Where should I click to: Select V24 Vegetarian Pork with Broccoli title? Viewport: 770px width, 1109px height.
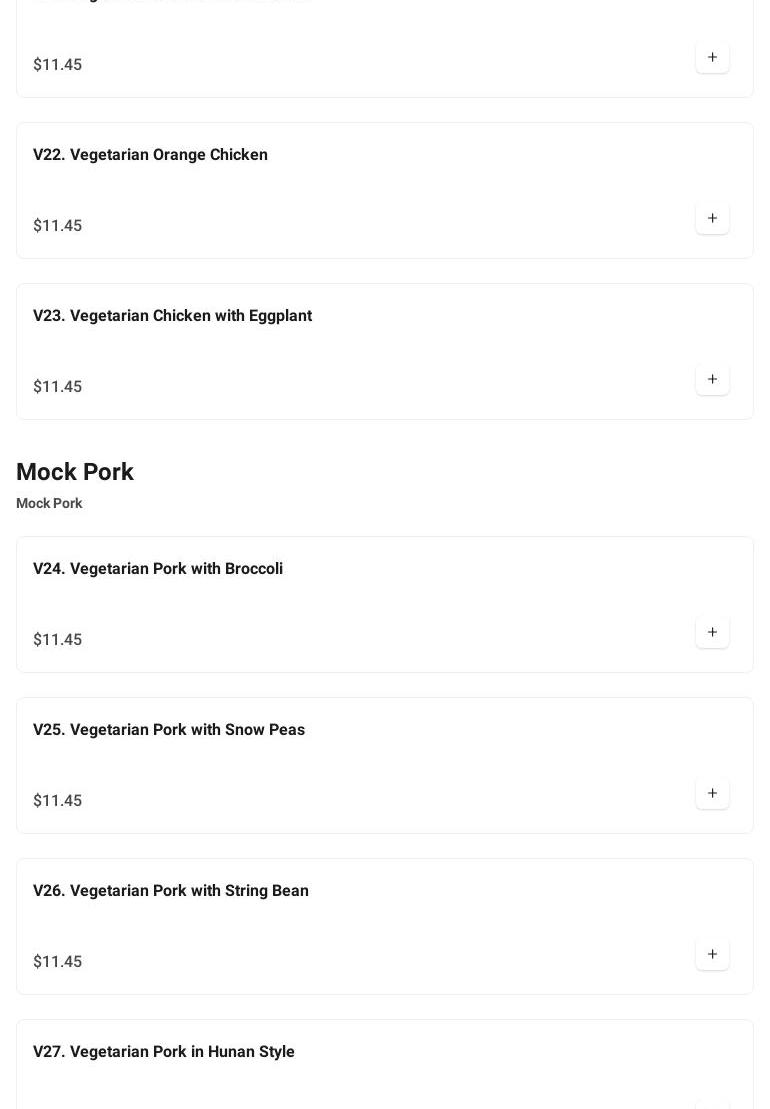point(158,569)
